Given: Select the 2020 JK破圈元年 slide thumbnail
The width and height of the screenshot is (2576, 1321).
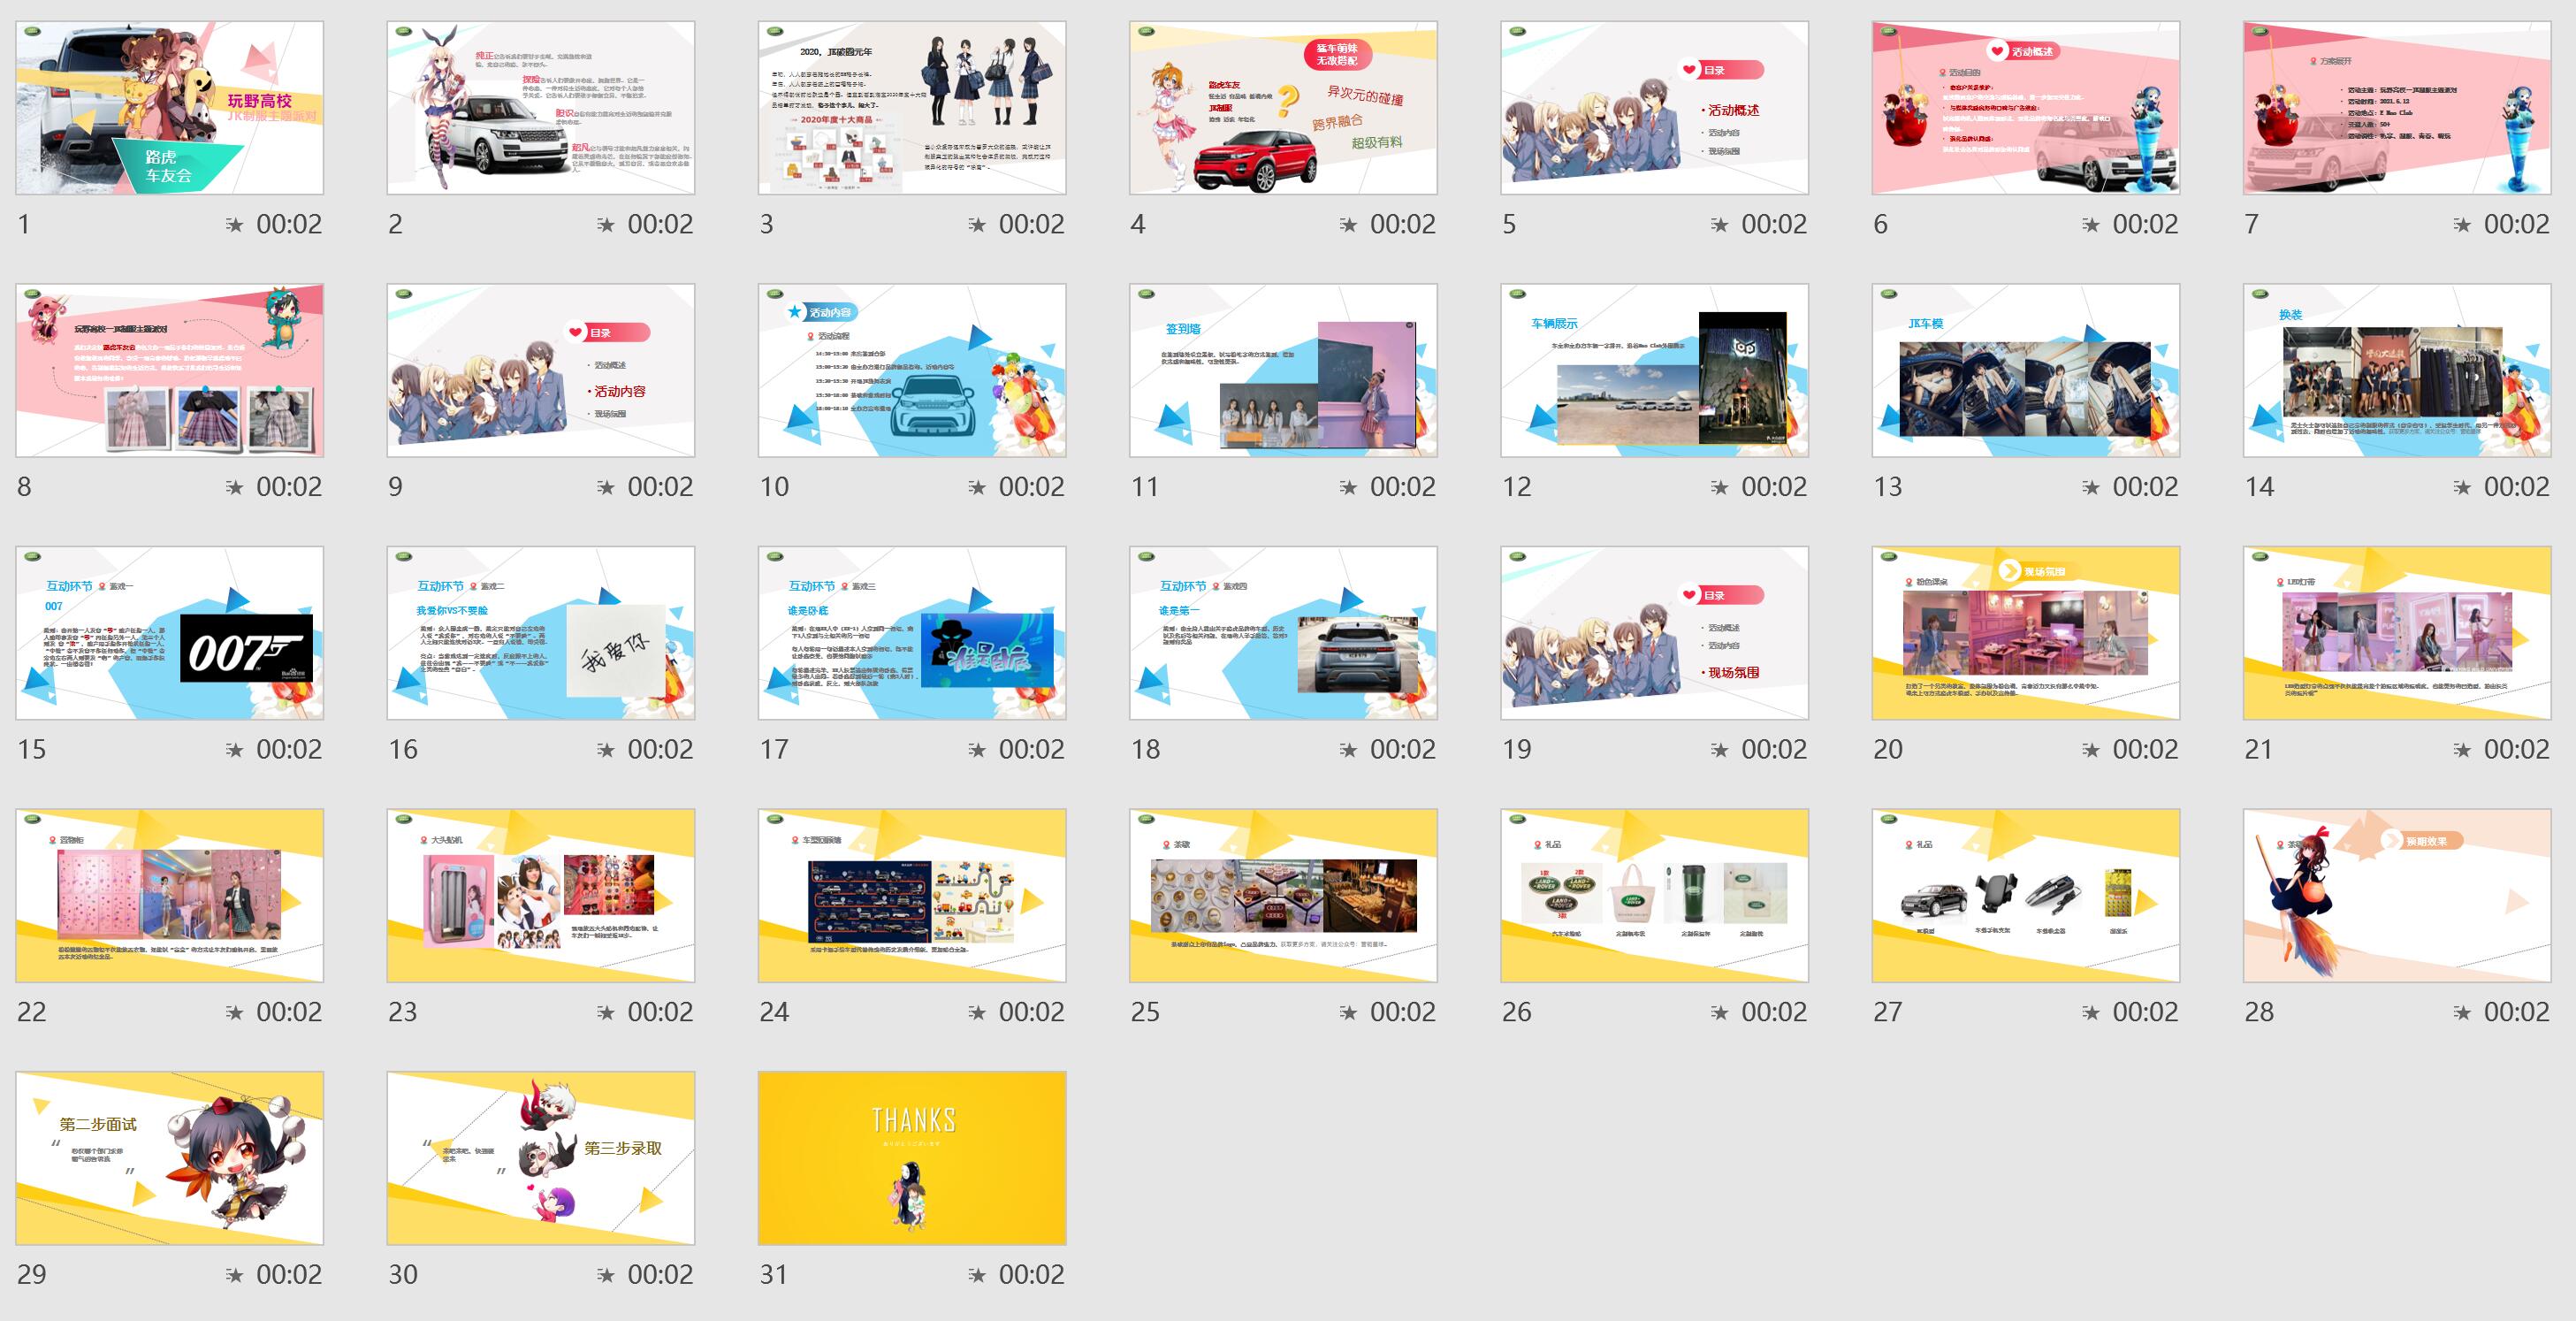Looking at the screenshot, I should [x=912, y=108].
